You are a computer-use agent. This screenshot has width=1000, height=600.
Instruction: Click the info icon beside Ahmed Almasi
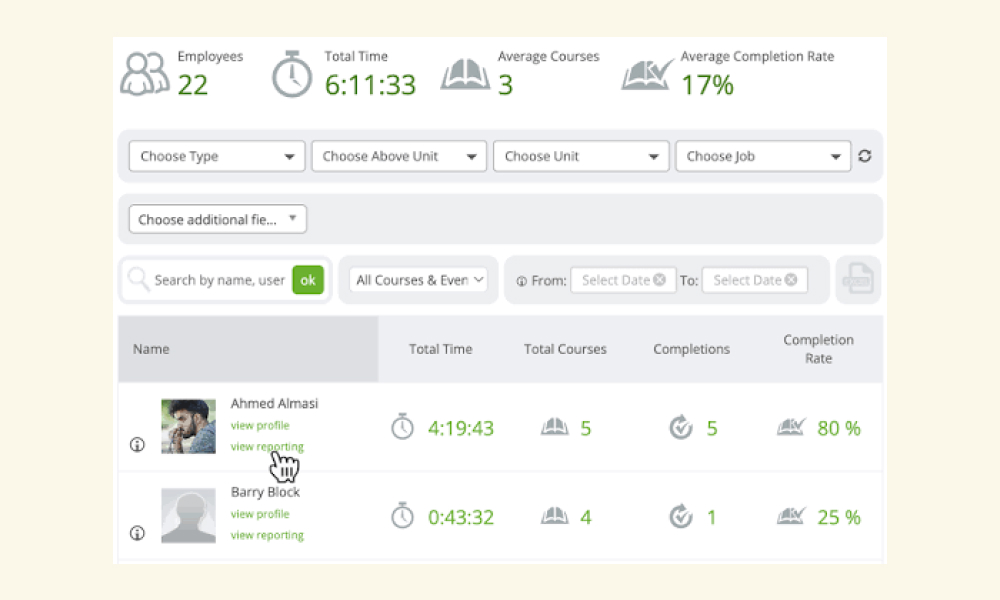click(x=137, y=444)
